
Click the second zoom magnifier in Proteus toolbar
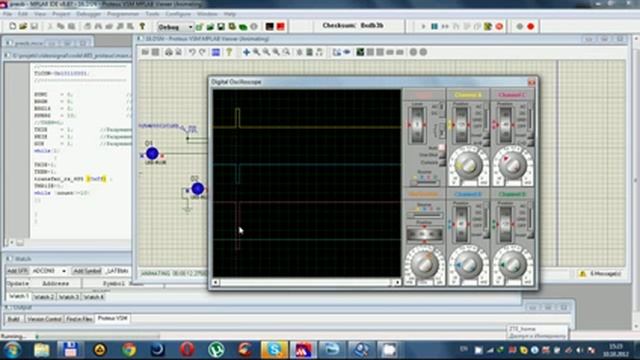pos(267,52)
